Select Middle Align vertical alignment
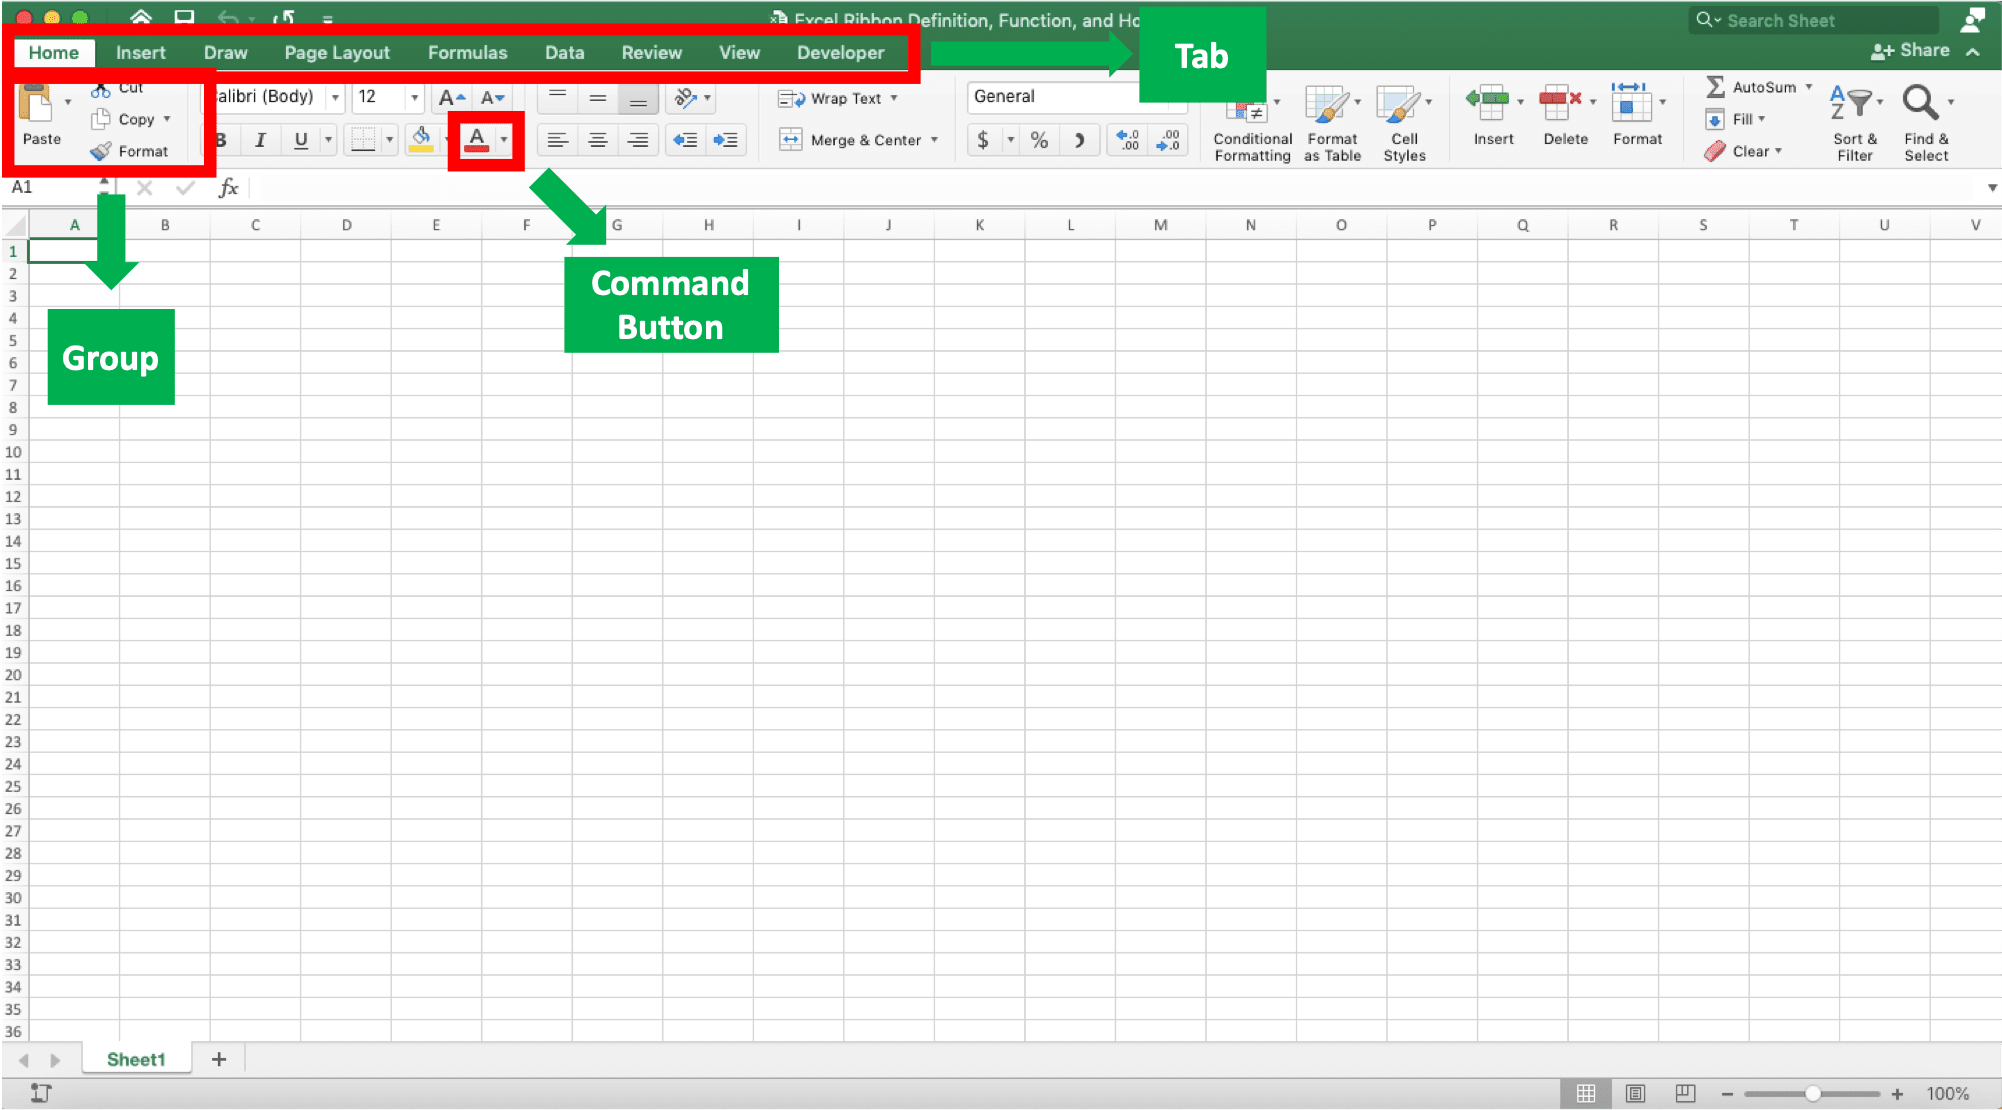 click(598, 97)
